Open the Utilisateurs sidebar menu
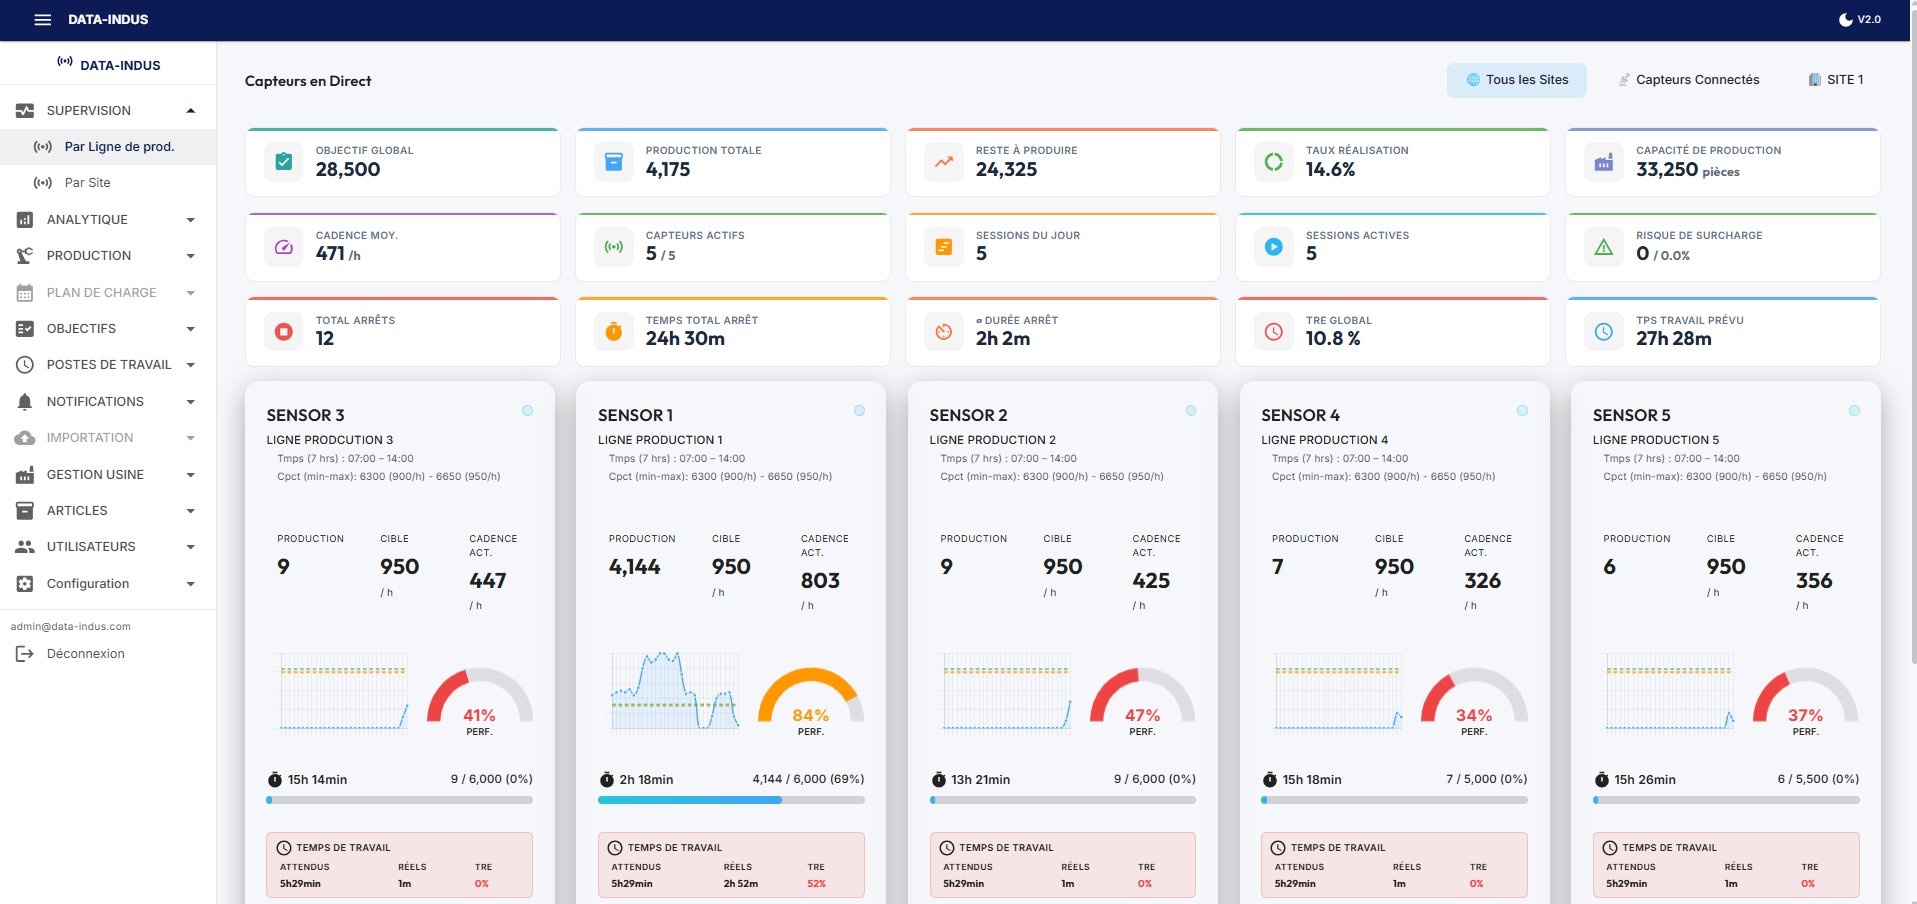This screenshot has height=904, width=1917. (x=108, y=547)
